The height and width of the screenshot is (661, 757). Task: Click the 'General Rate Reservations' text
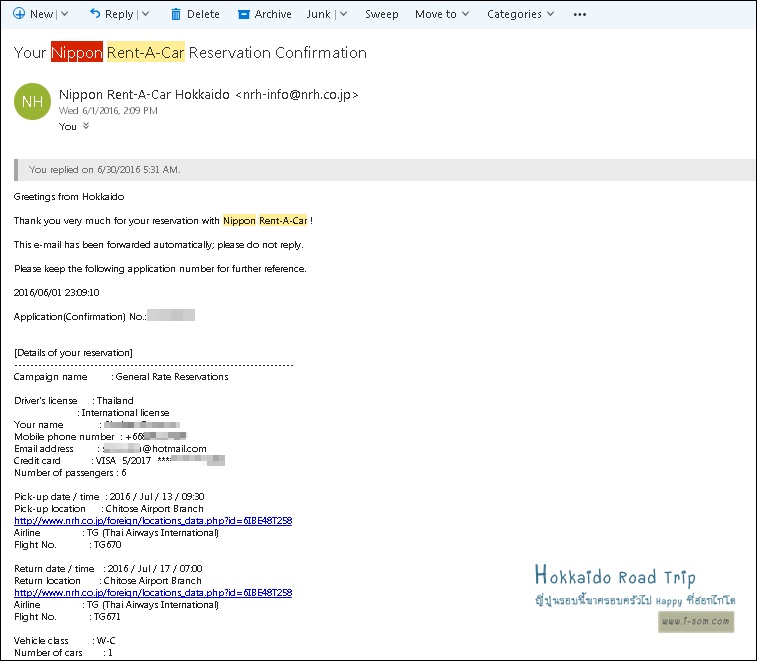[172, 377]
